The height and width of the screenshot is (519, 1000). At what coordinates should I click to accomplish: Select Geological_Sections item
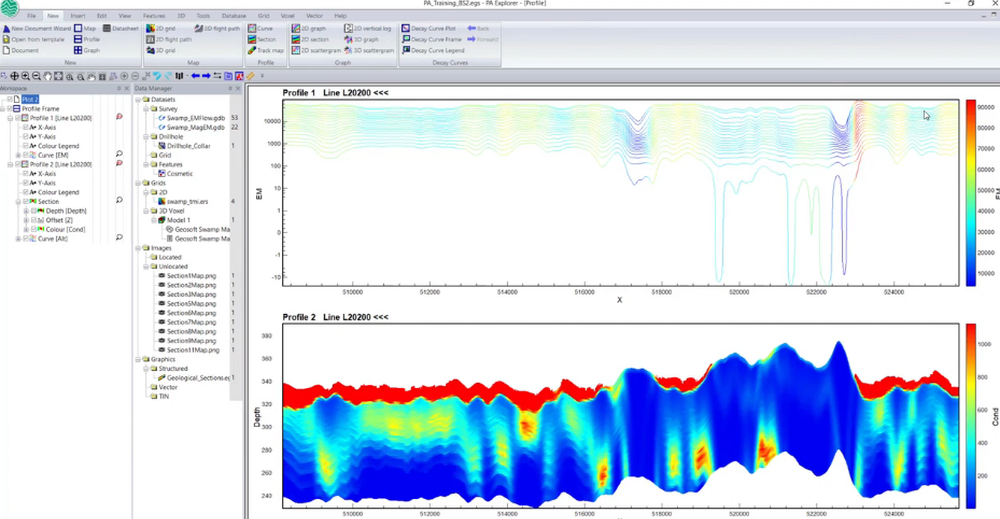(x=194, y=377)
